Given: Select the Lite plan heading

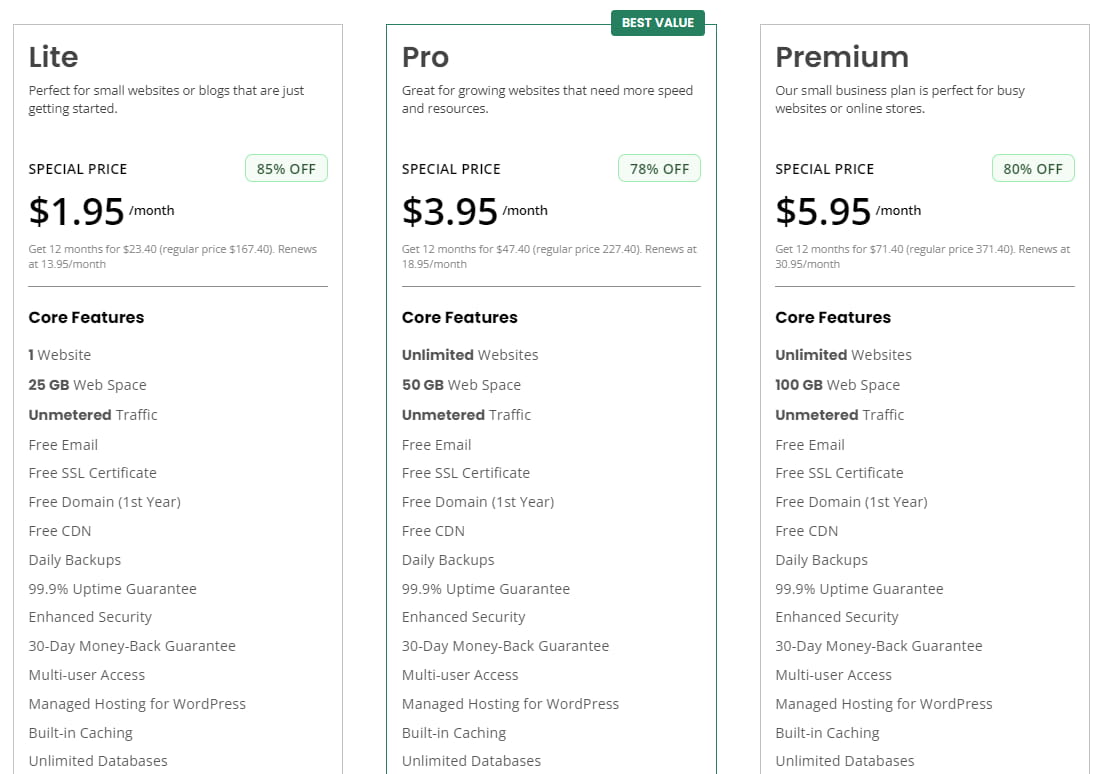Looking at the screenshot, I should [x=53, y=57].
